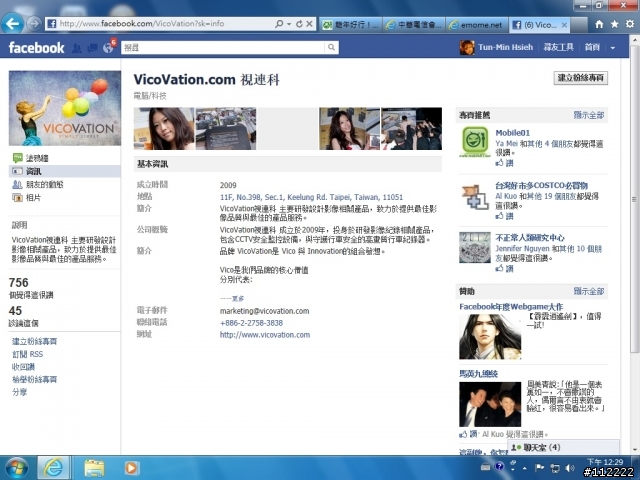Screen dimensions: 640x480
Task: Click the browser back arrow button
Action: click(12, 24)
